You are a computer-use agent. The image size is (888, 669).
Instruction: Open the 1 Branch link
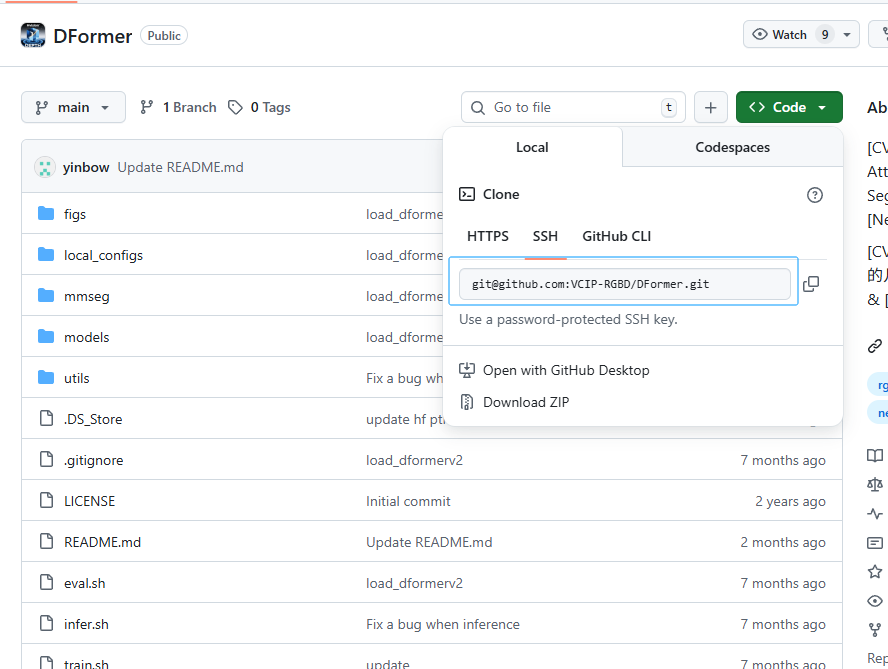pyautogui.click(x=178, y=107)
